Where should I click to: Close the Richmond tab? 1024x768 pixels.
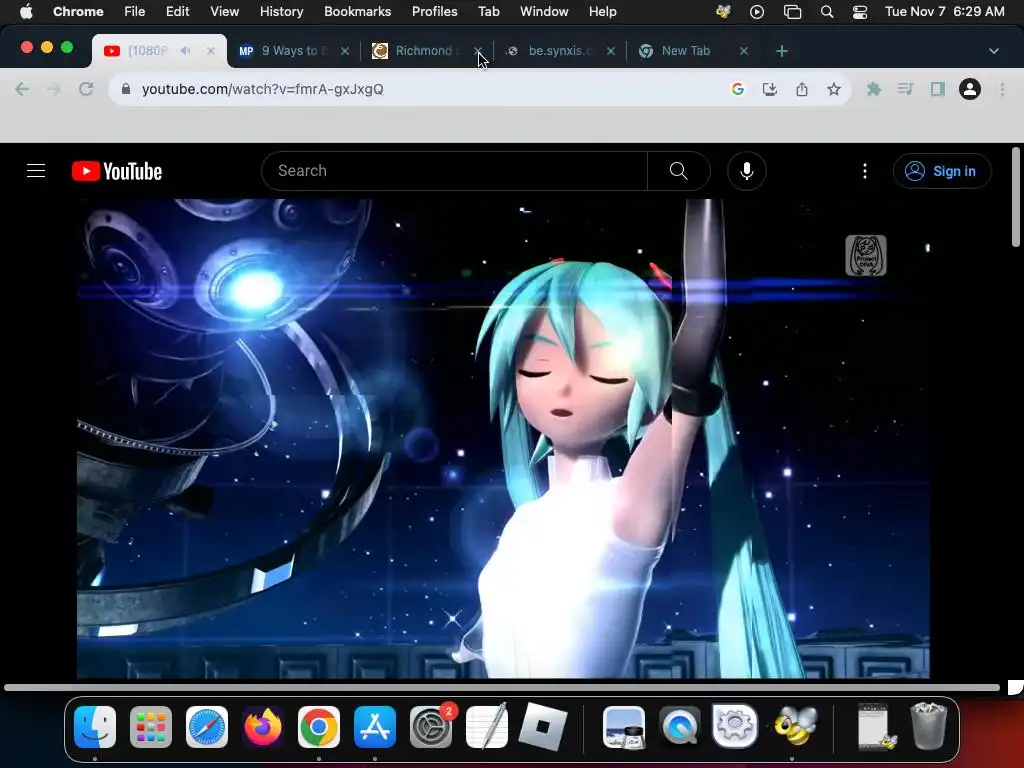point(478,51)
